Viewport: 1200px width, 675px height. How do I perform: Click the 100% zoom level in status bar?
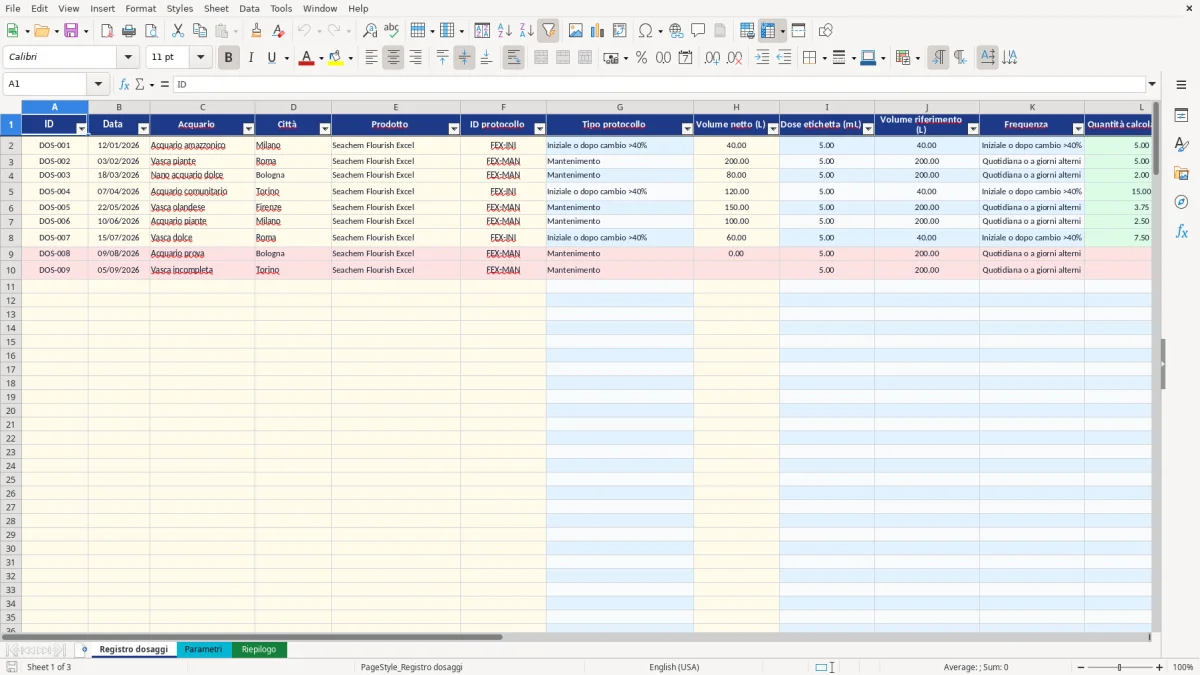coord(1183,667)
